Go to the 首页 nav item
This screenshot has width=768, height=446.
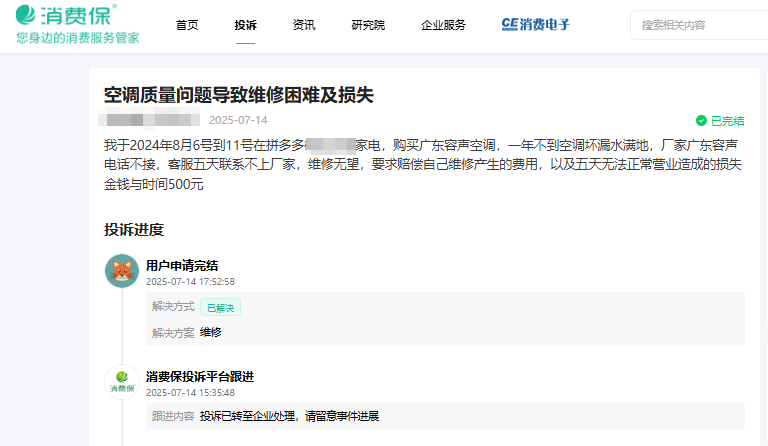(x=187, y=25)
